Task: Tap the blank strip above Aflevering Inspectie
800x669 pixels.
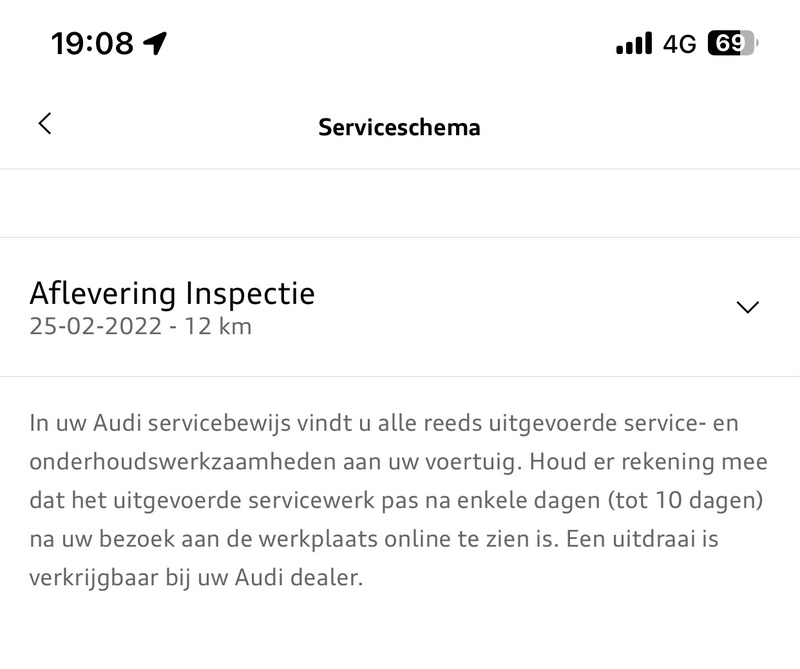Action: click(x=400, y=204)
